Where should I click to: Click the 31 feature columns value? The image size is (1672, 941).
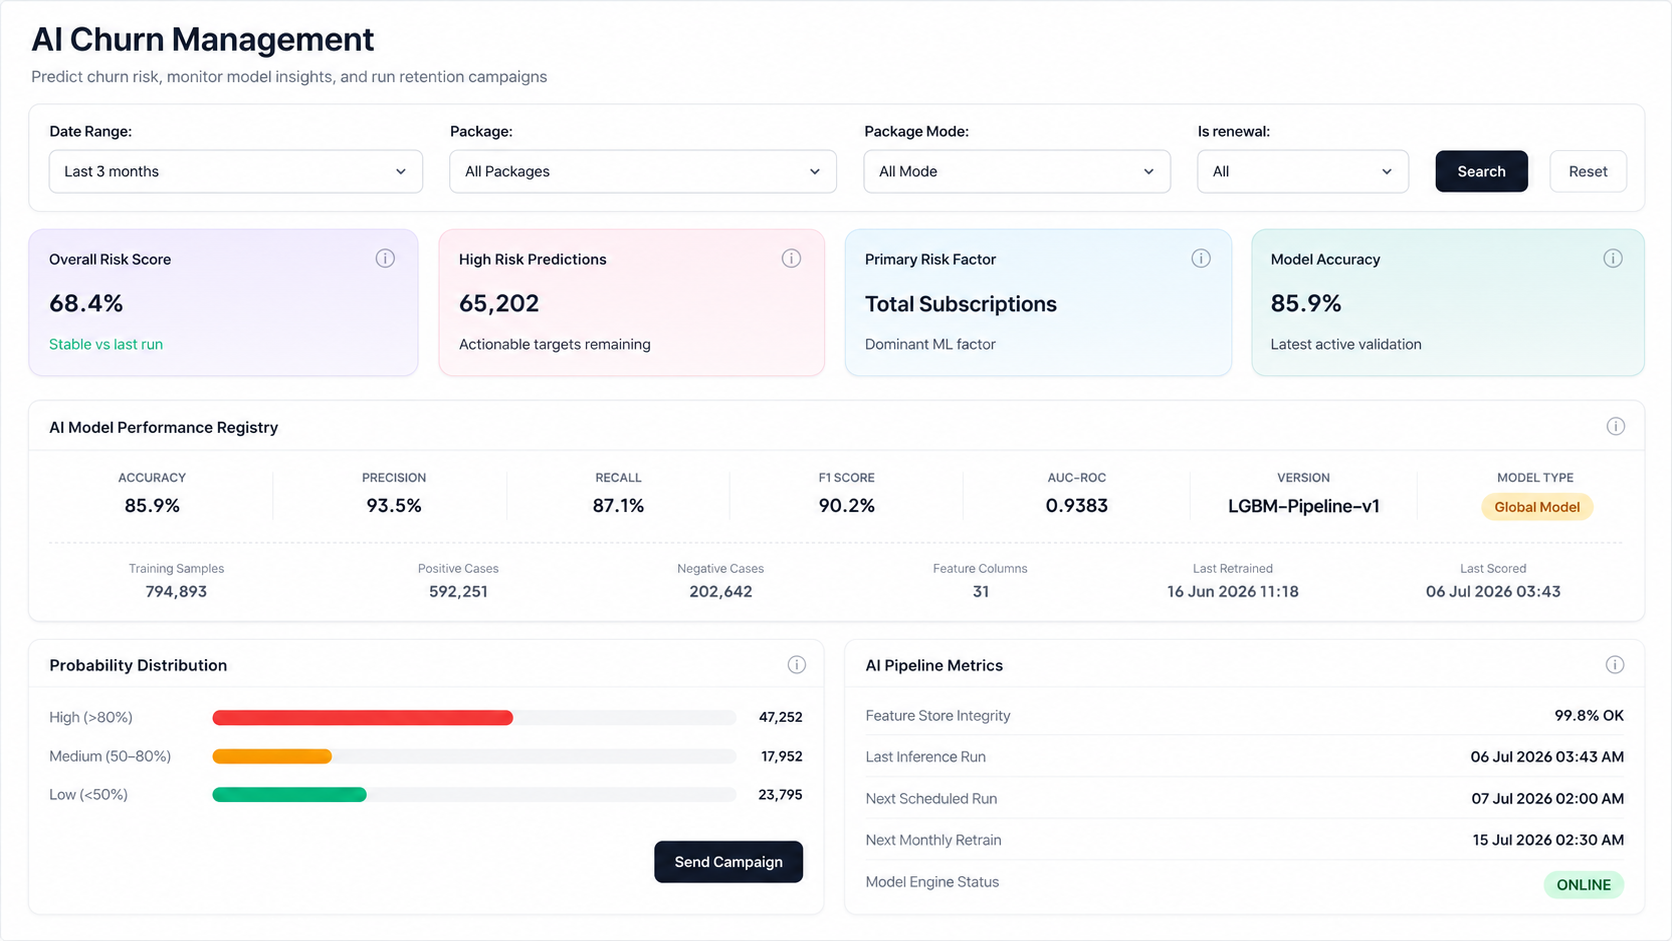click(x=981, y=592)
